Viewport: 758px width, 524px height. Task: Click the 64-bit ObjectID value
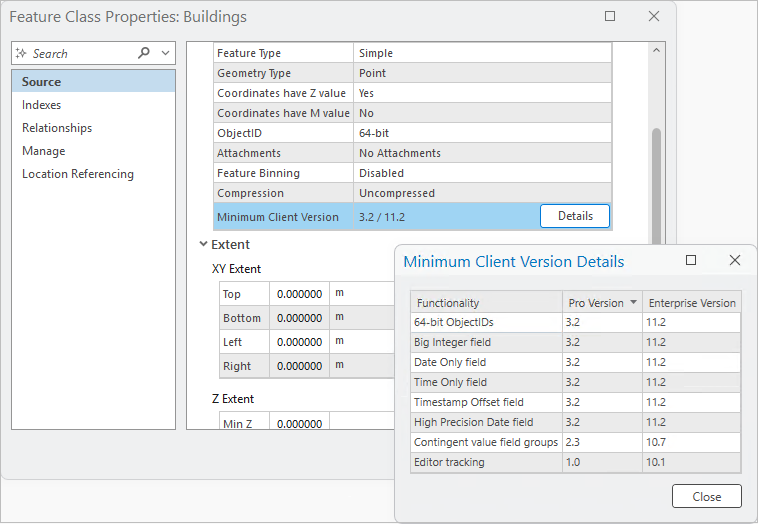coord(374,133)
